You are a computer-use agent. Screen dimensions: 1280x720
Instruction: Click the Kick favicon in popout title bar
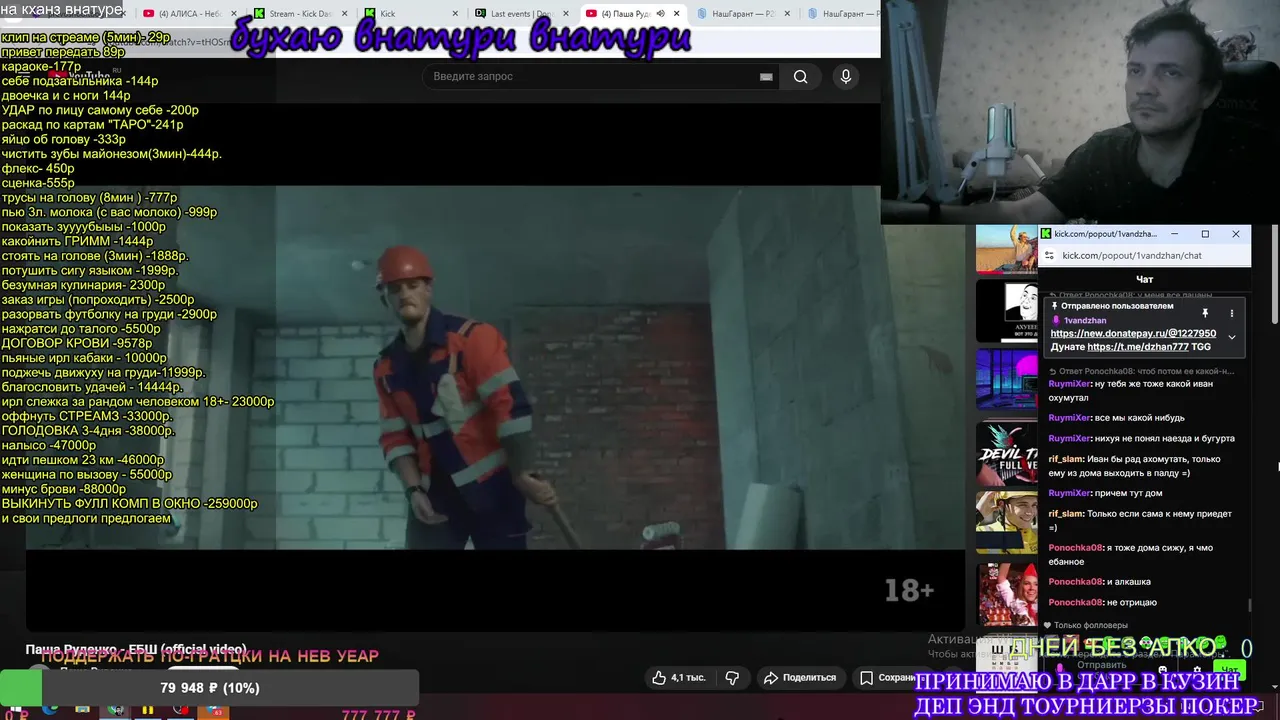(x=1047, y=234)
